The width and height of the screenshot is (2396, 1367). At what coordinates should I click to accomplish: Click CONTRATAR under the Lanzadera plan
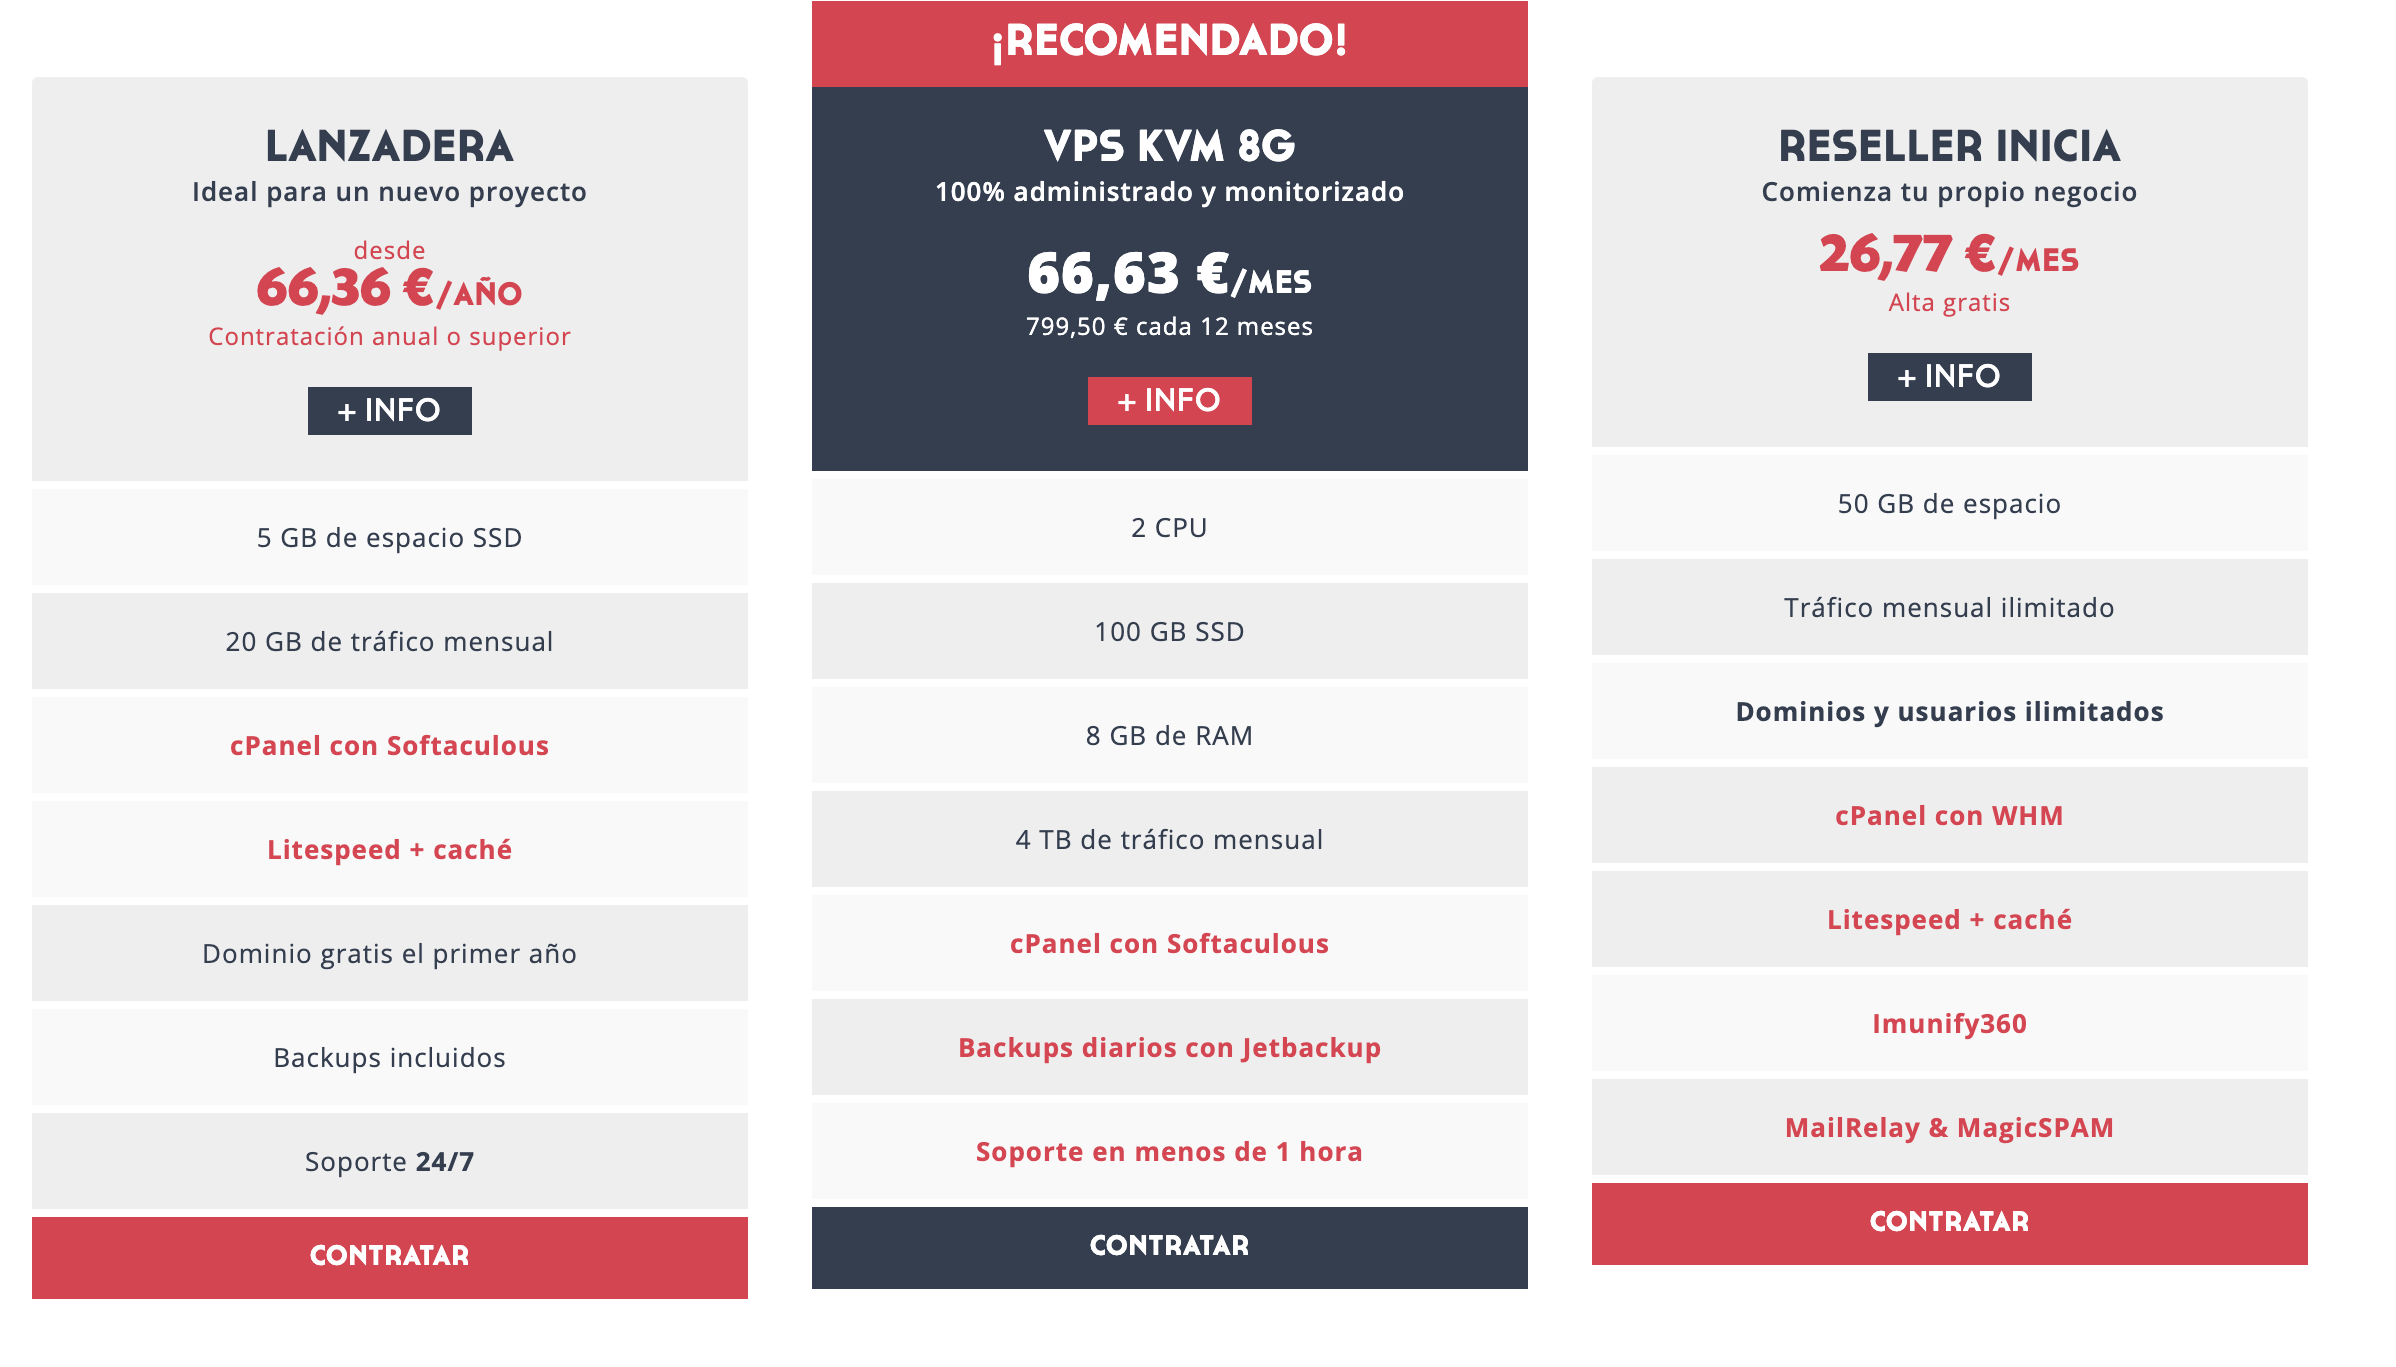click(x=389, y=1257)
